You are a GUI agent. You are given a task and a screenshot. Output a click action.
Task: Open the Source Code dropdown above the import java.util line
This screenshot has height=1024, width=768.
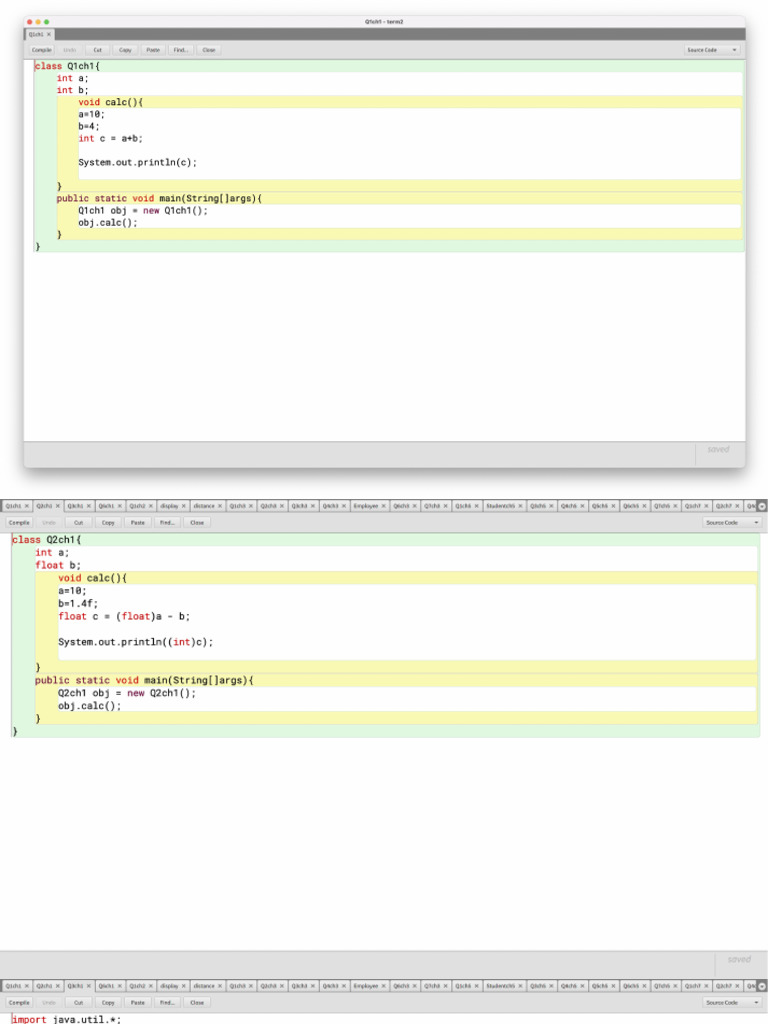click(x=732, y=1002)
